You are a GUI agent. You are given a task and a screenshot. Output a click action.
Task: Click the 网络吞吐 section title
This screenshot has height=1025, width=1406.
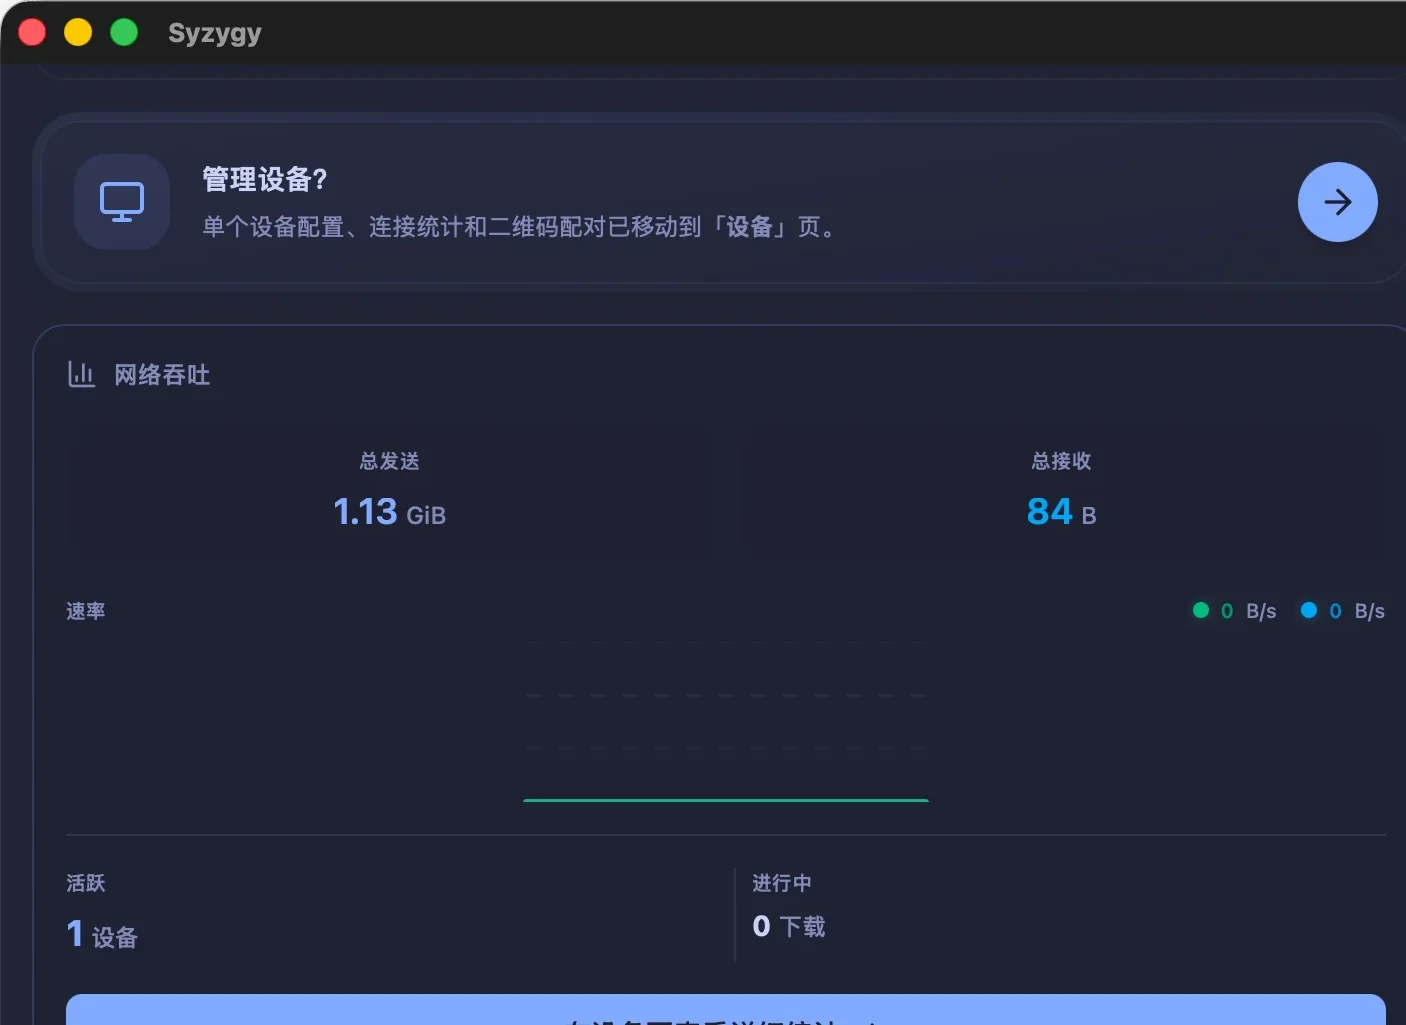click(162, 375)
